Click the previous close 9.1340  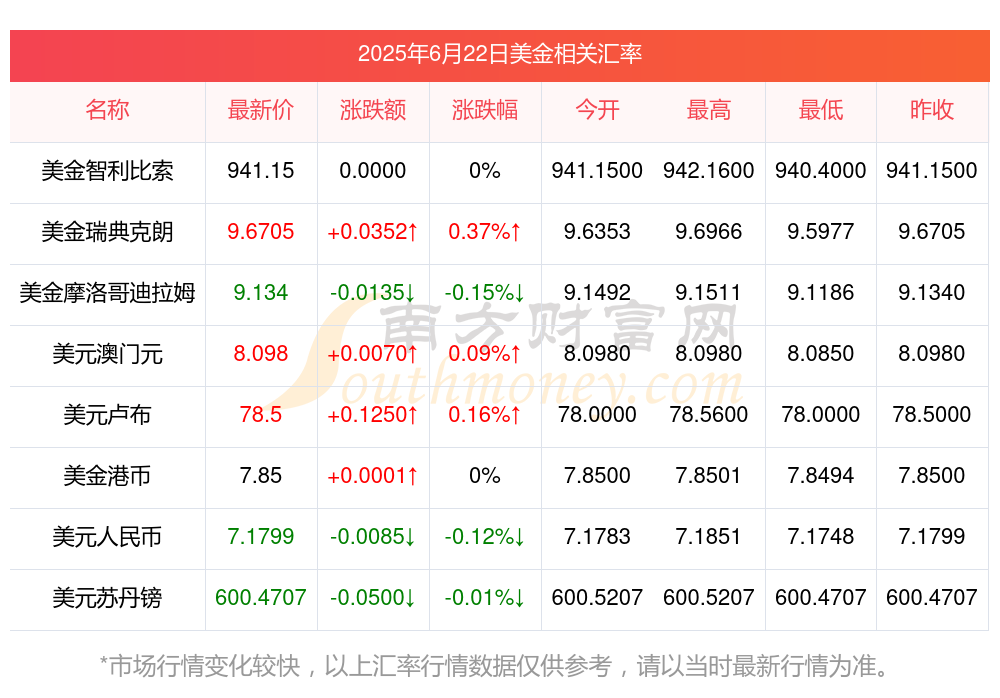pos(932,293)
